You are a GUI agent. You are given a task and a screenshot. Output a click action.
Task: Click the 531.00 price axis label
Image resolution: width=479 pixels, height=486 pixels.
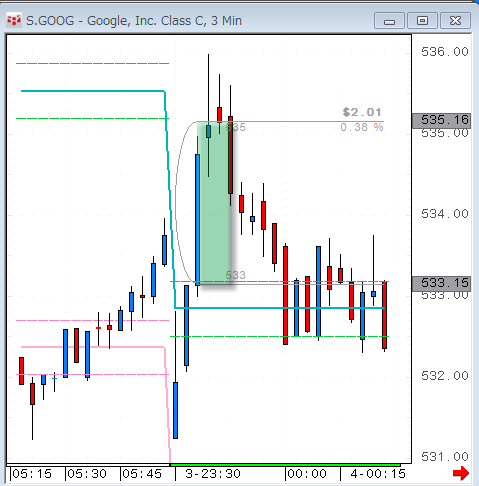click(x=445, y=457)
